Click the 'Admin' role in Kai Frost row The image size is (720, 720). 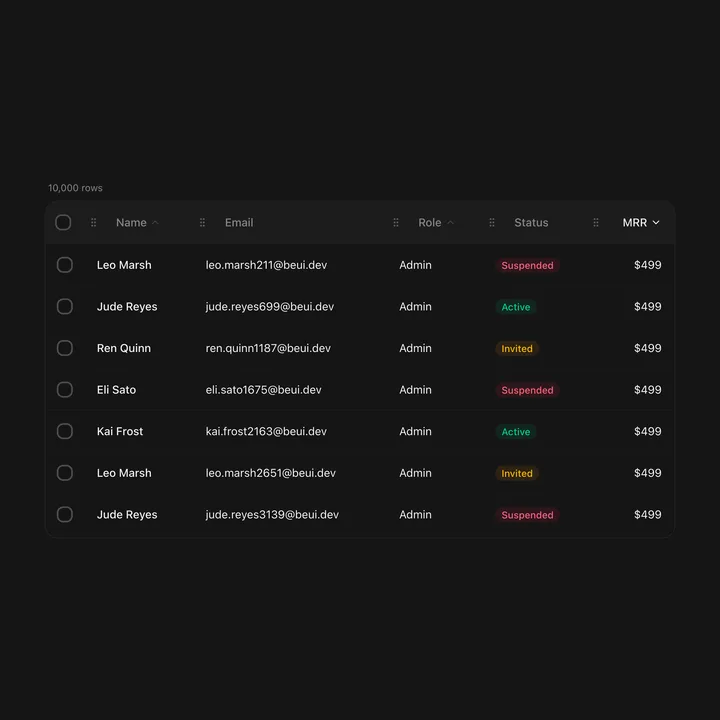pos(415,431)
